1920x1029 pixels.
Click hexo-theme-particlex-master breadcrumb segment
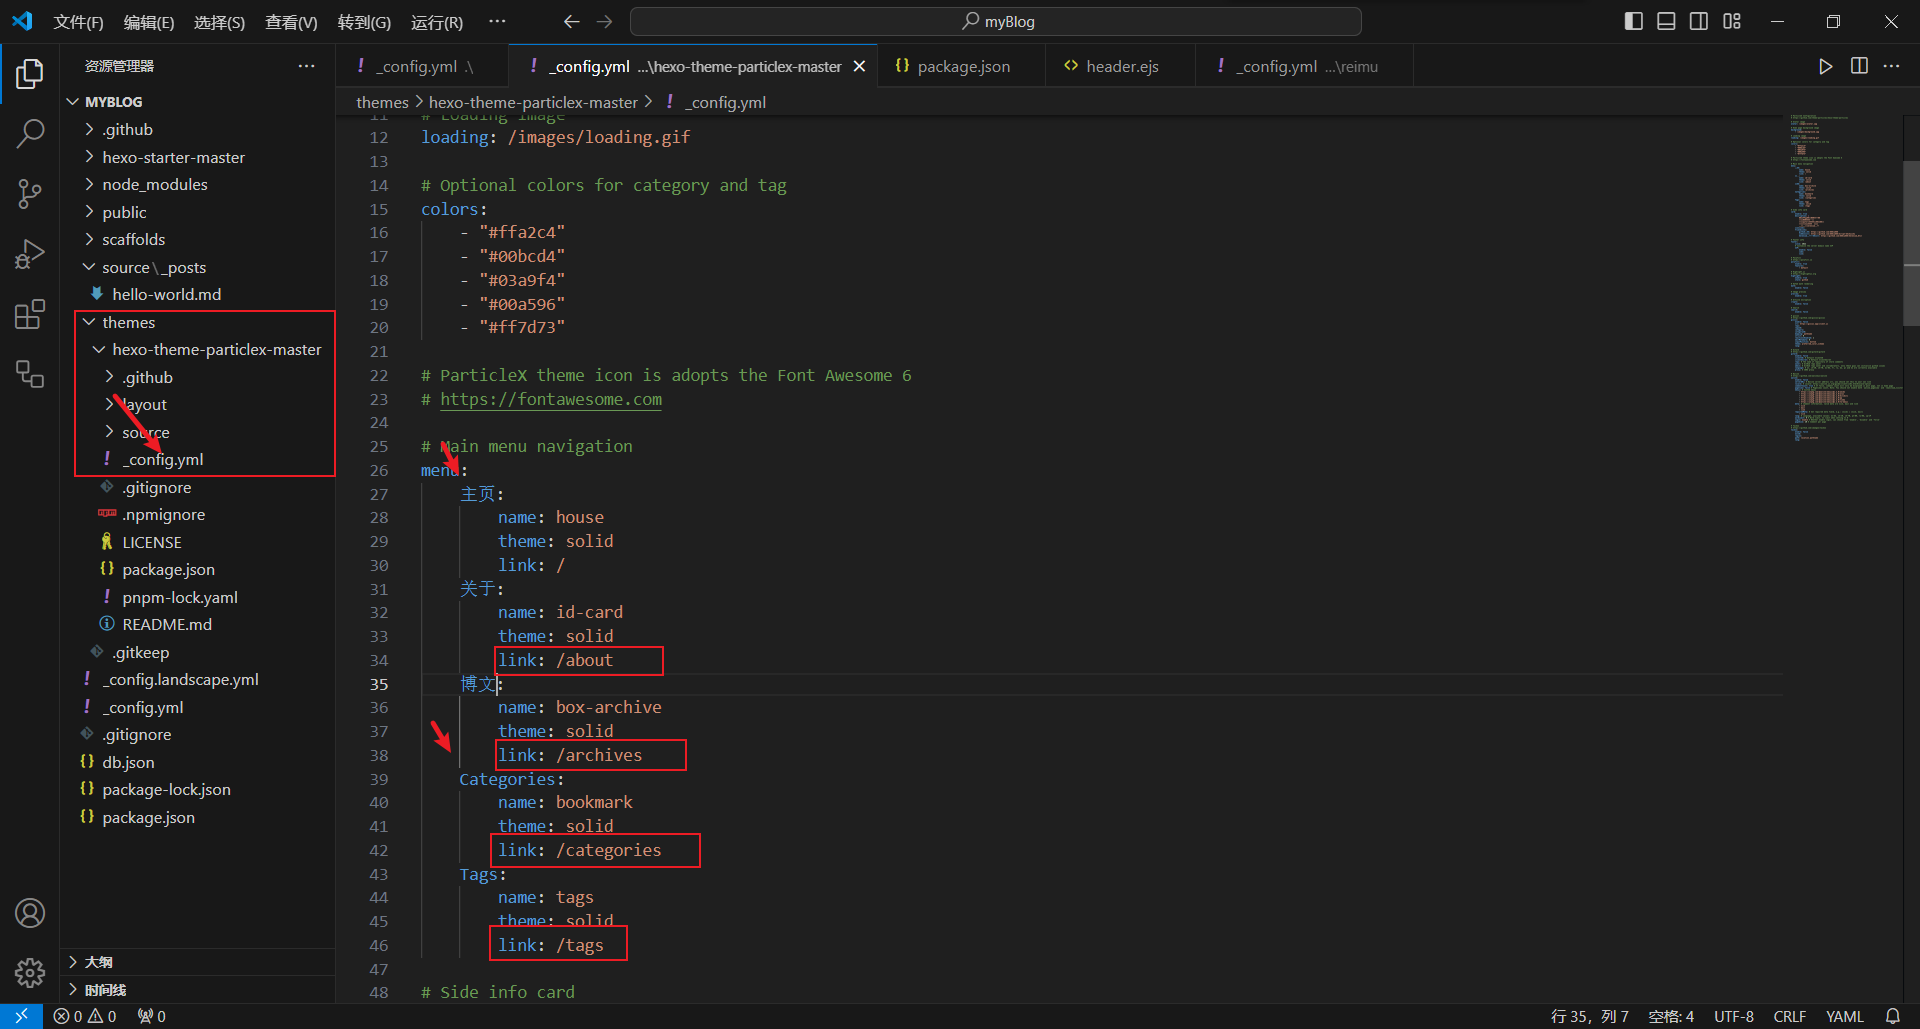[533, 102]
